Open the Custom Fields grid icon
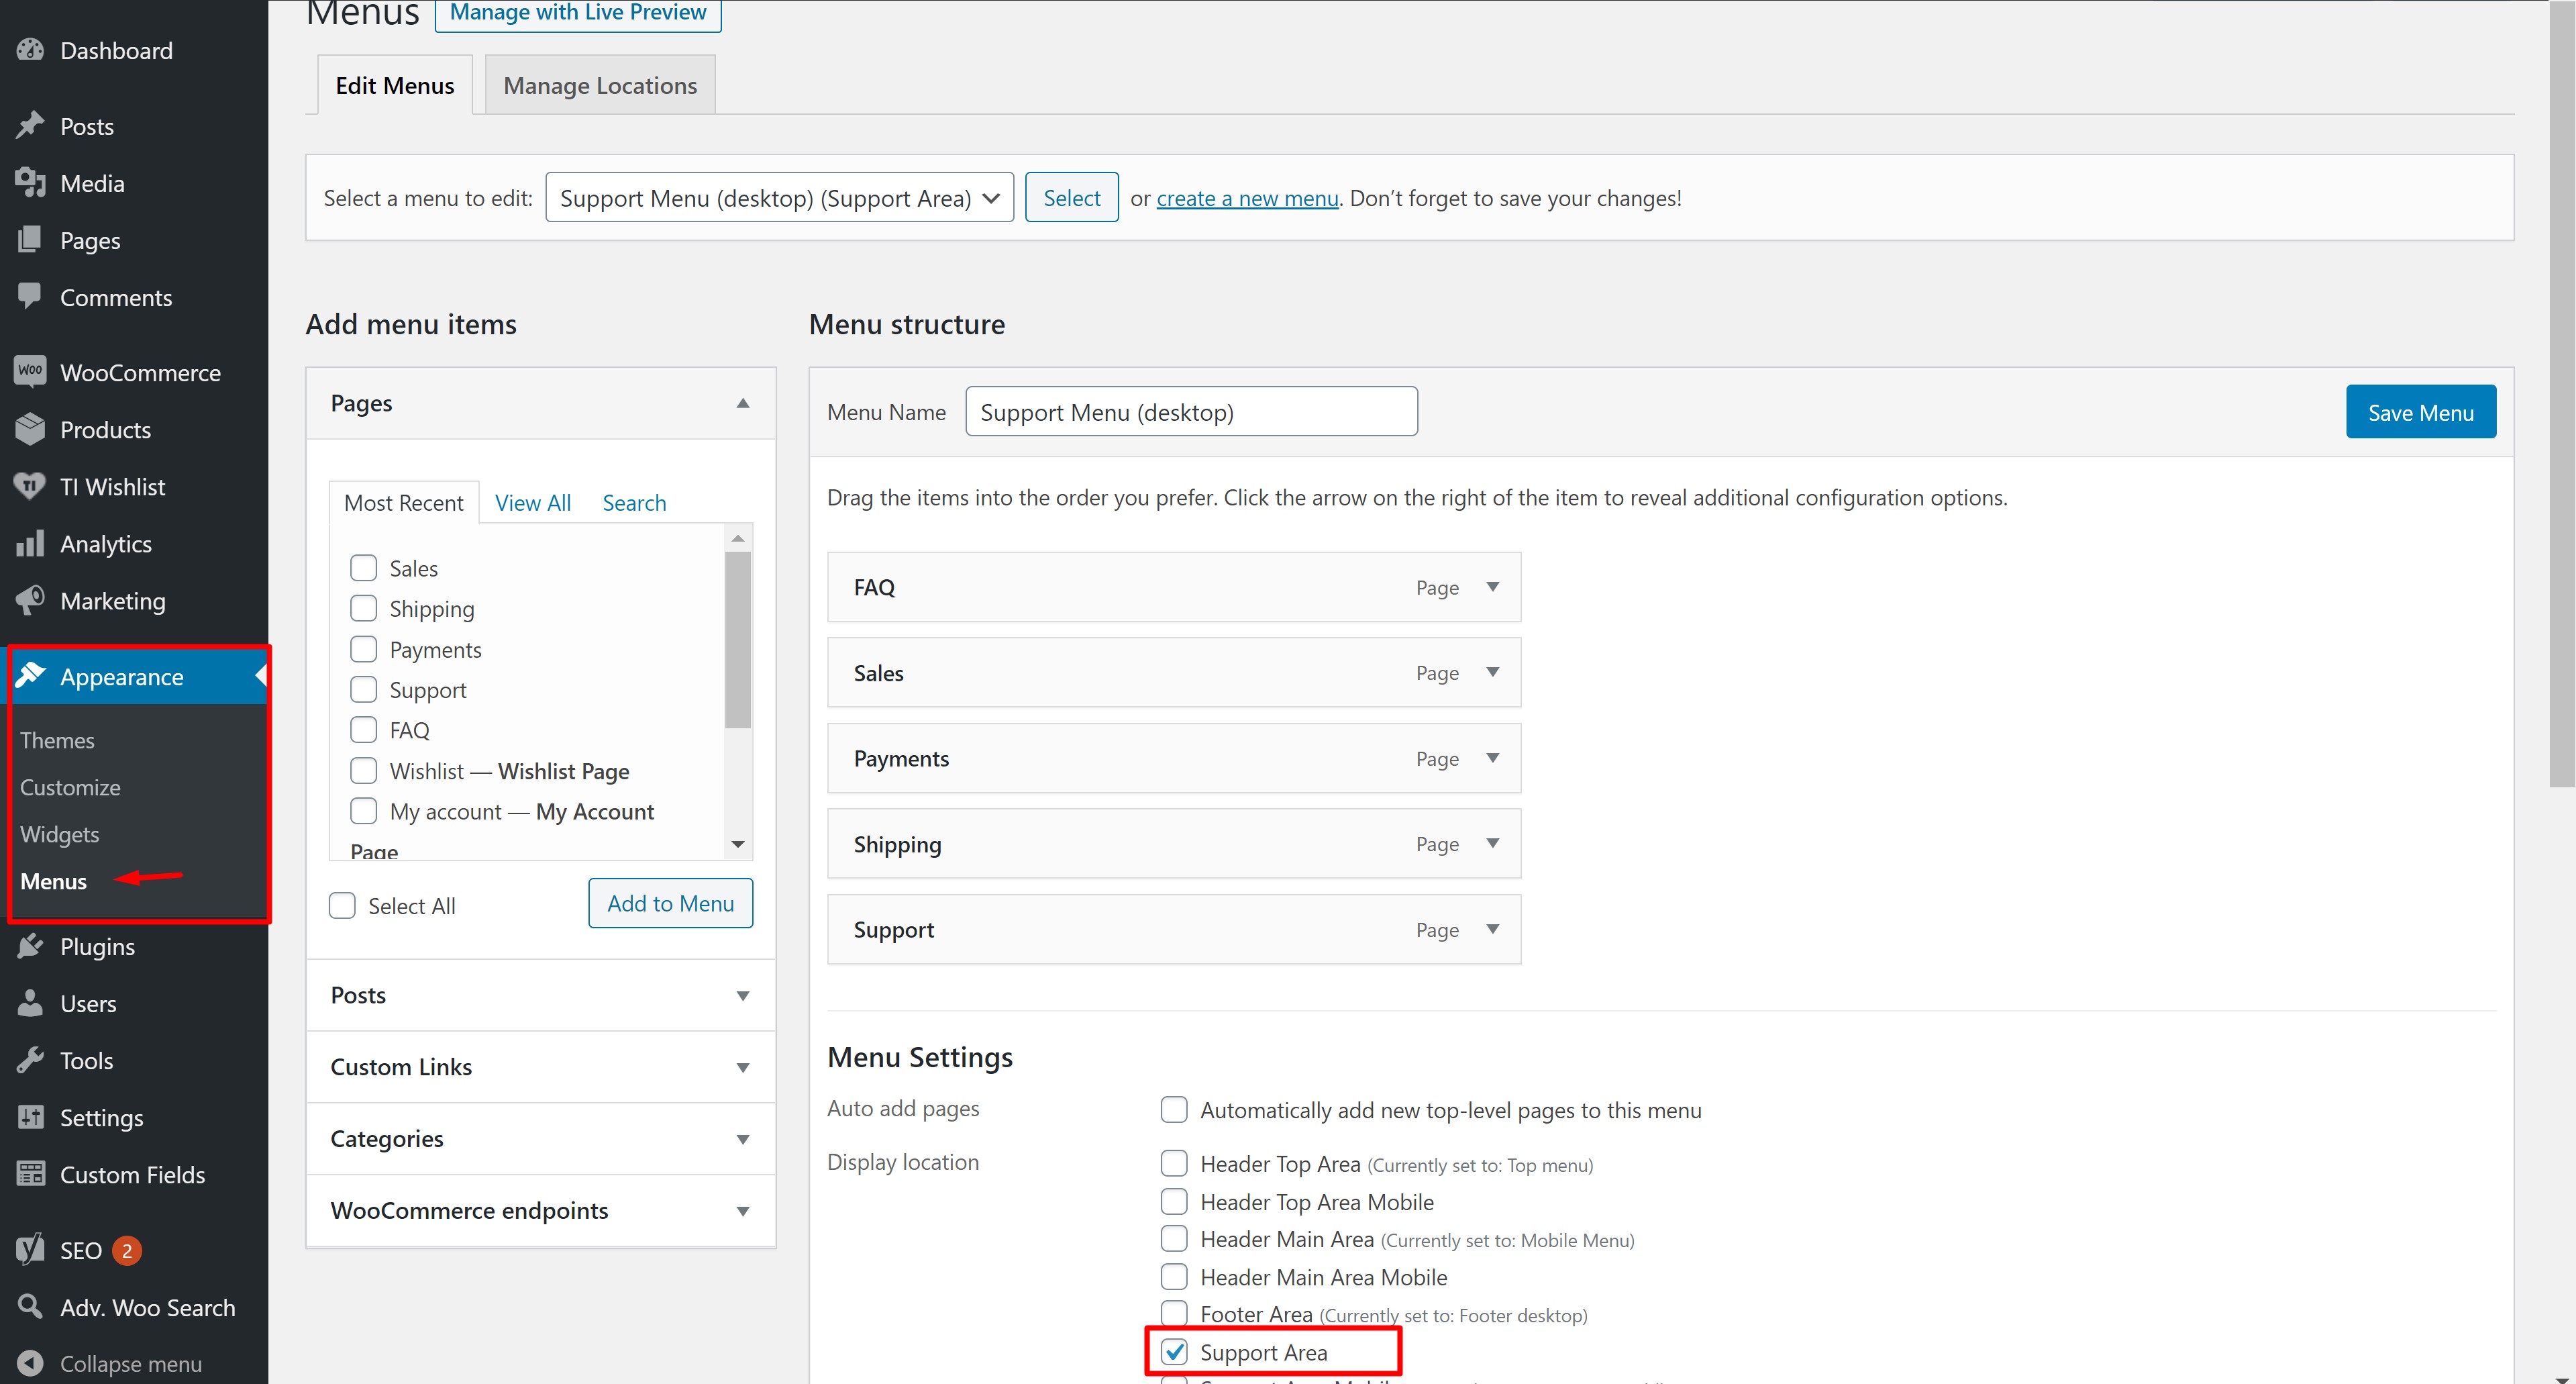Image resolution: width=2576 pixels, height=1384 pixels. pos(30,1174)
